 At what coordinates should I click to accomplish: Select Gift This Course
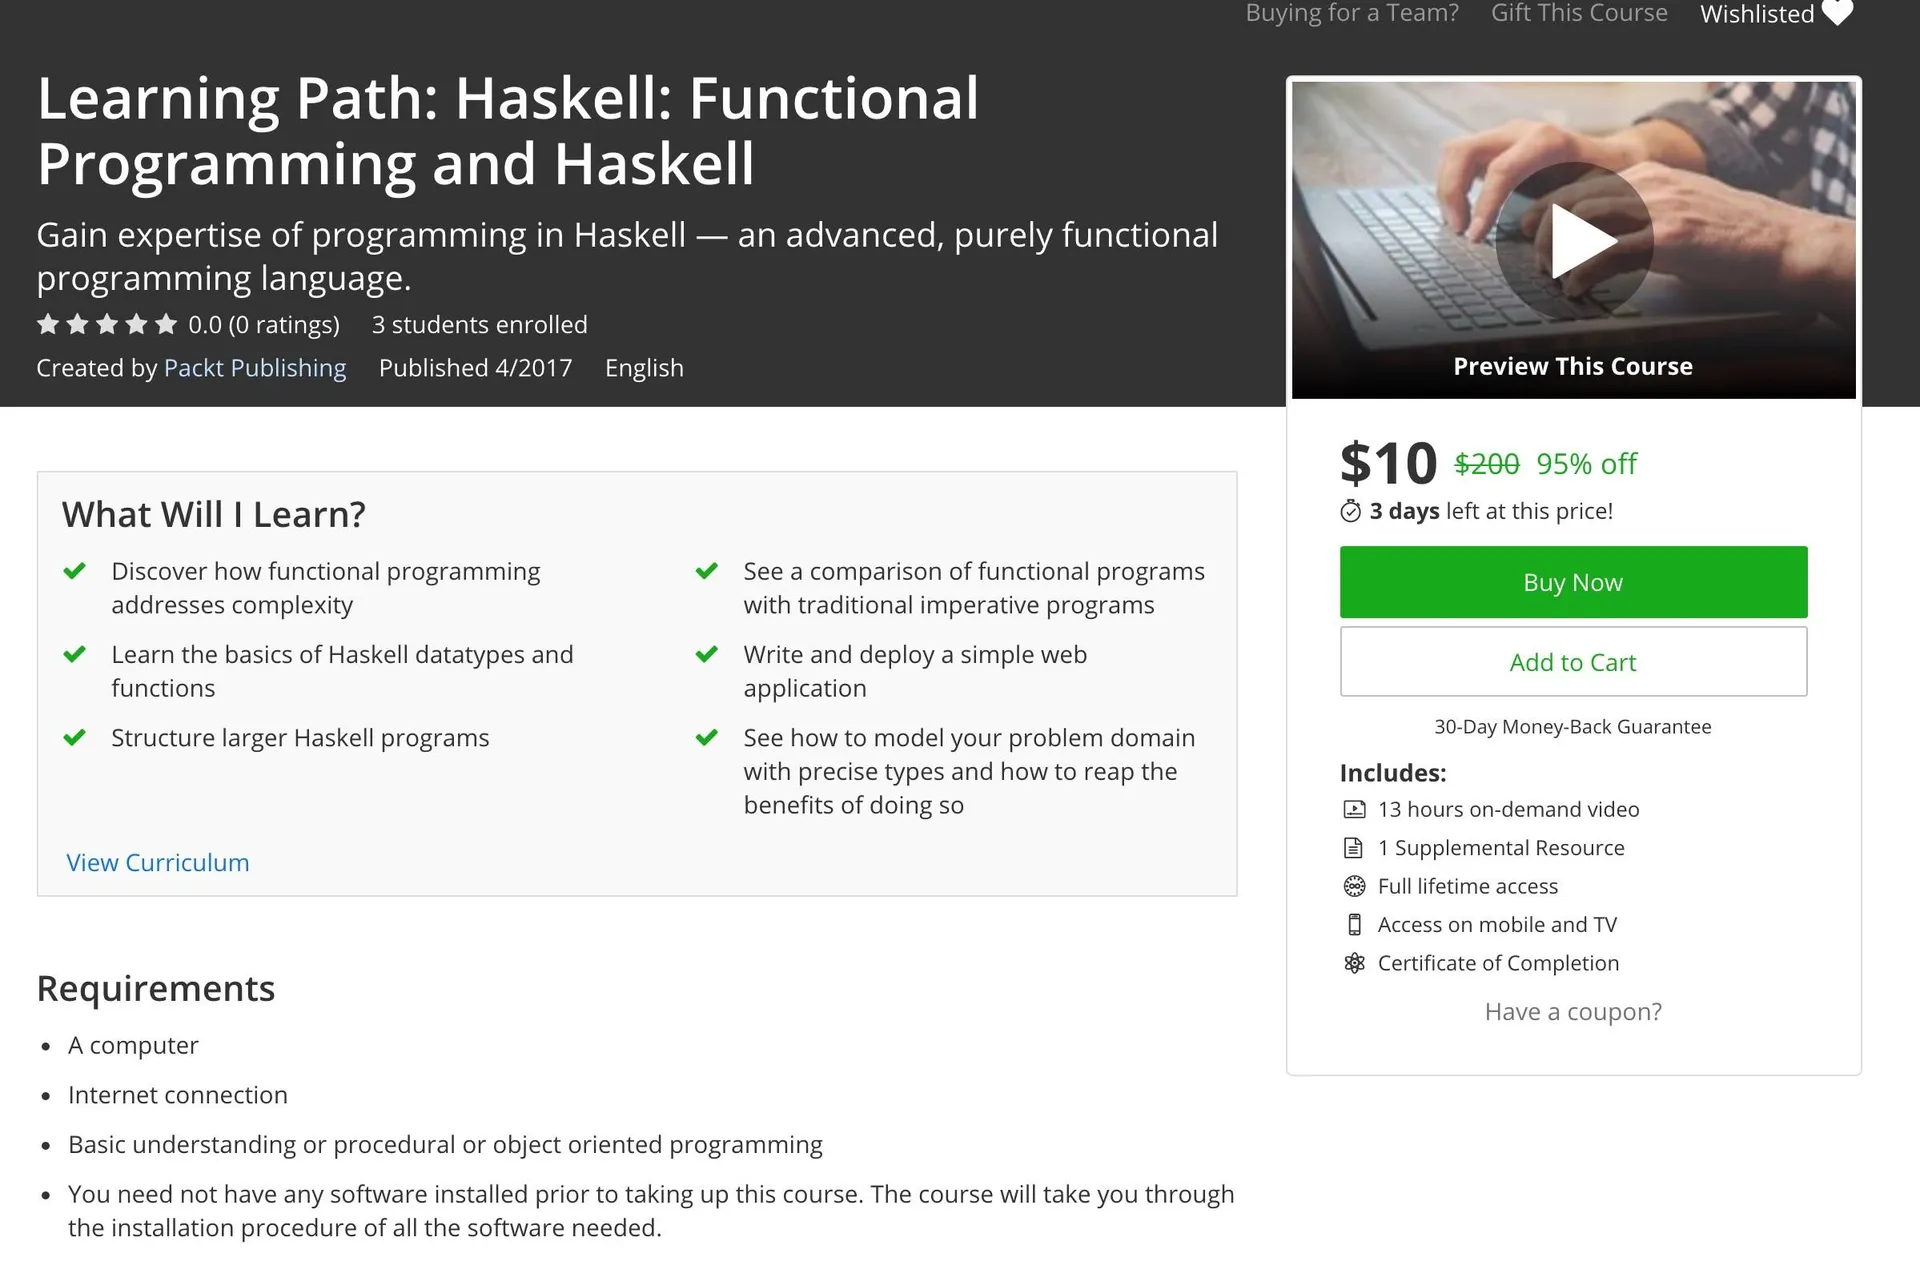(1579, 13)
